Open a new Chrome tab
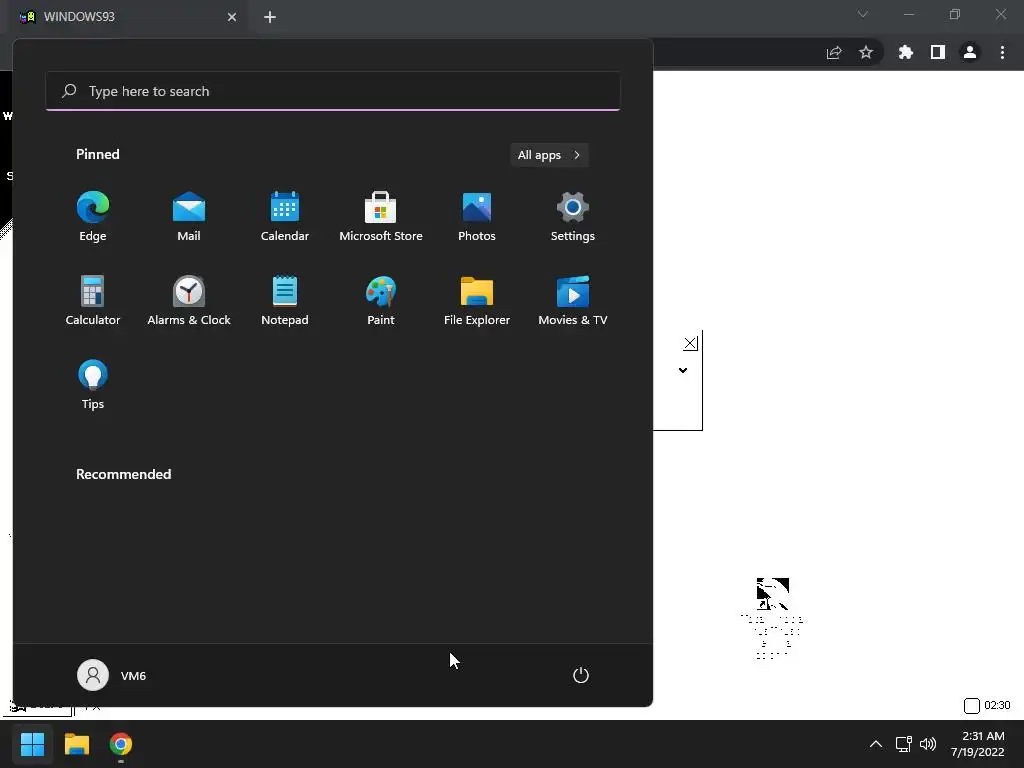The width and height of the screenshot is (1024, 768). pos(270,17)
